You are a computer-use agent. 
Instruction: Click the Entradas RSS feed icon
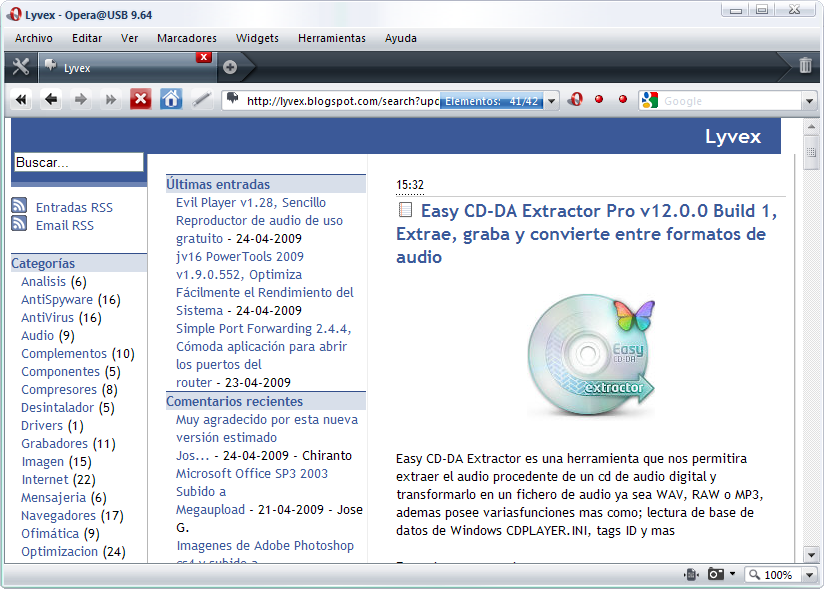tap(19, 207)
